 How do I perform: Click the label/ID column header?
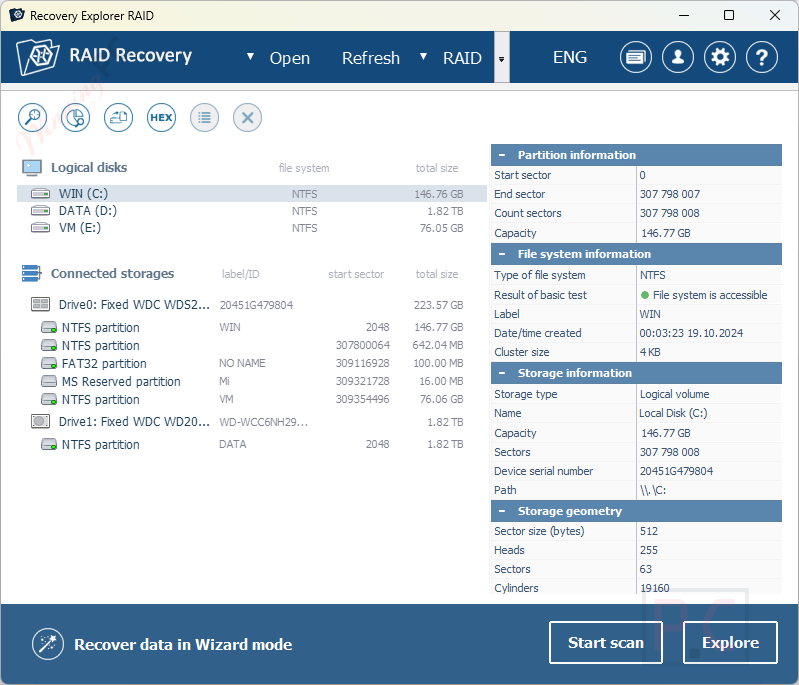241,274
